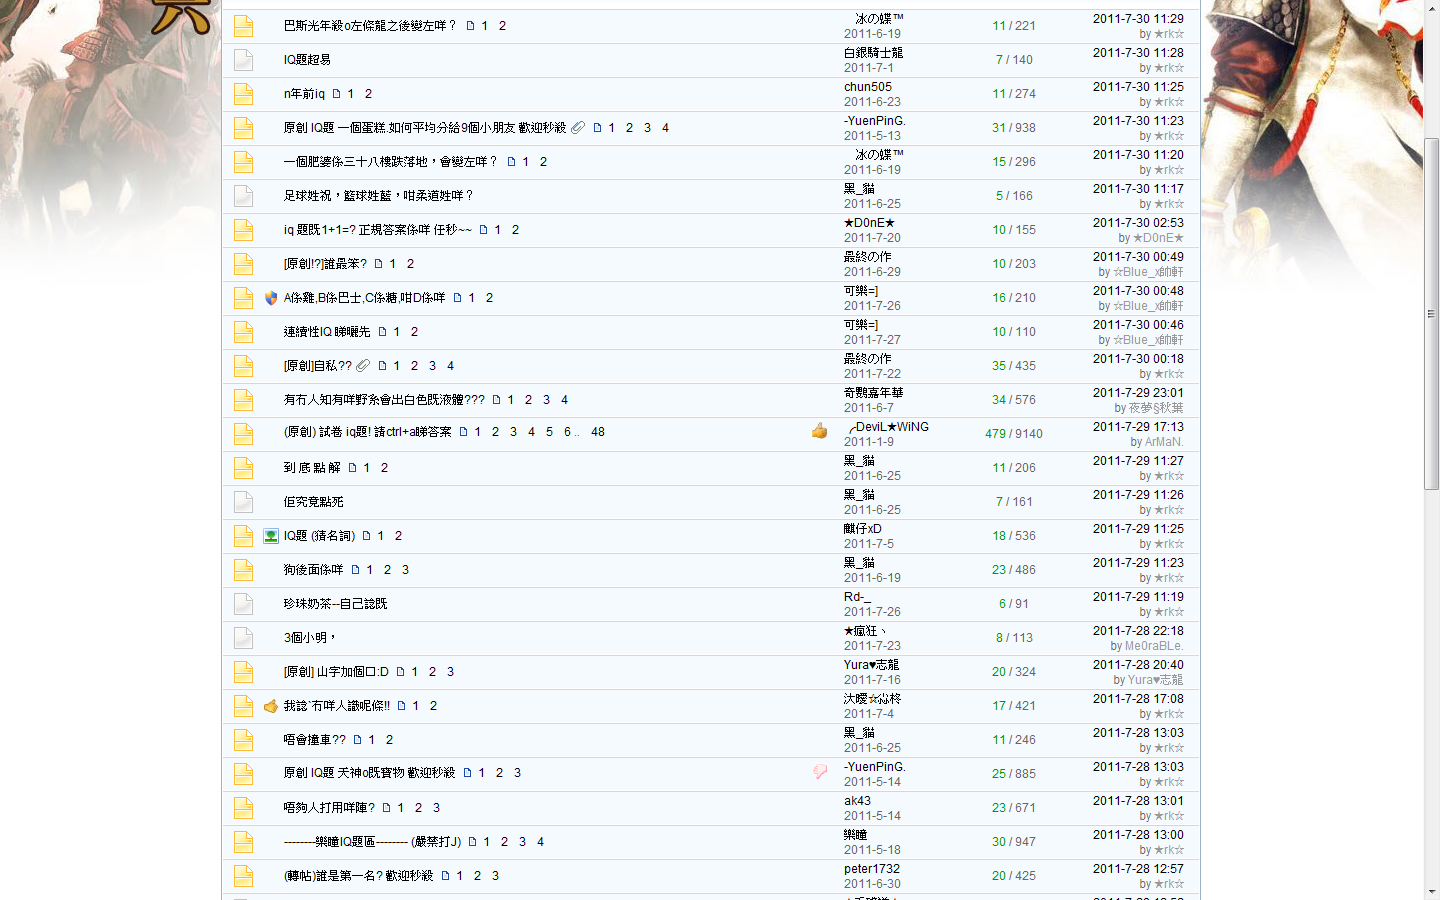Open author profile '-YuenPinG.' dated 2011-5-13
Viewport: 1440px width, 900px height.
[875, 121]
